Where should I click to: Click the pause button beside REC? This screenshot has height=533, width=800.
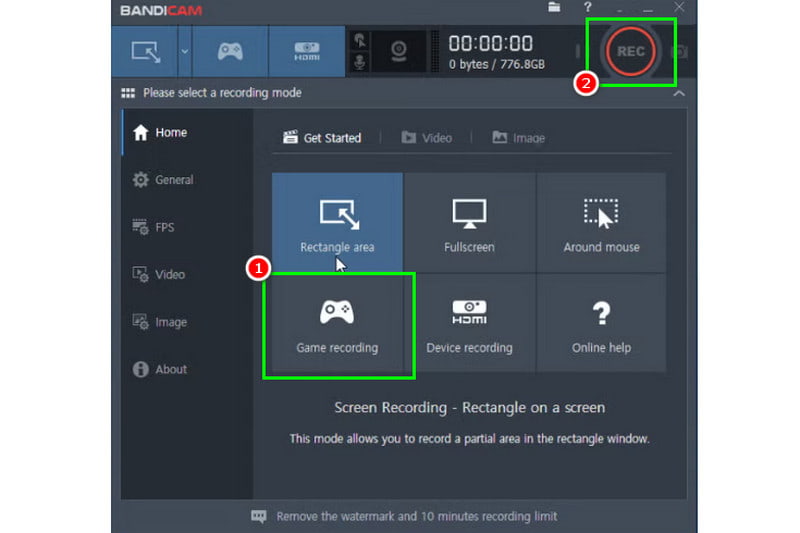(x=578, y=52)
